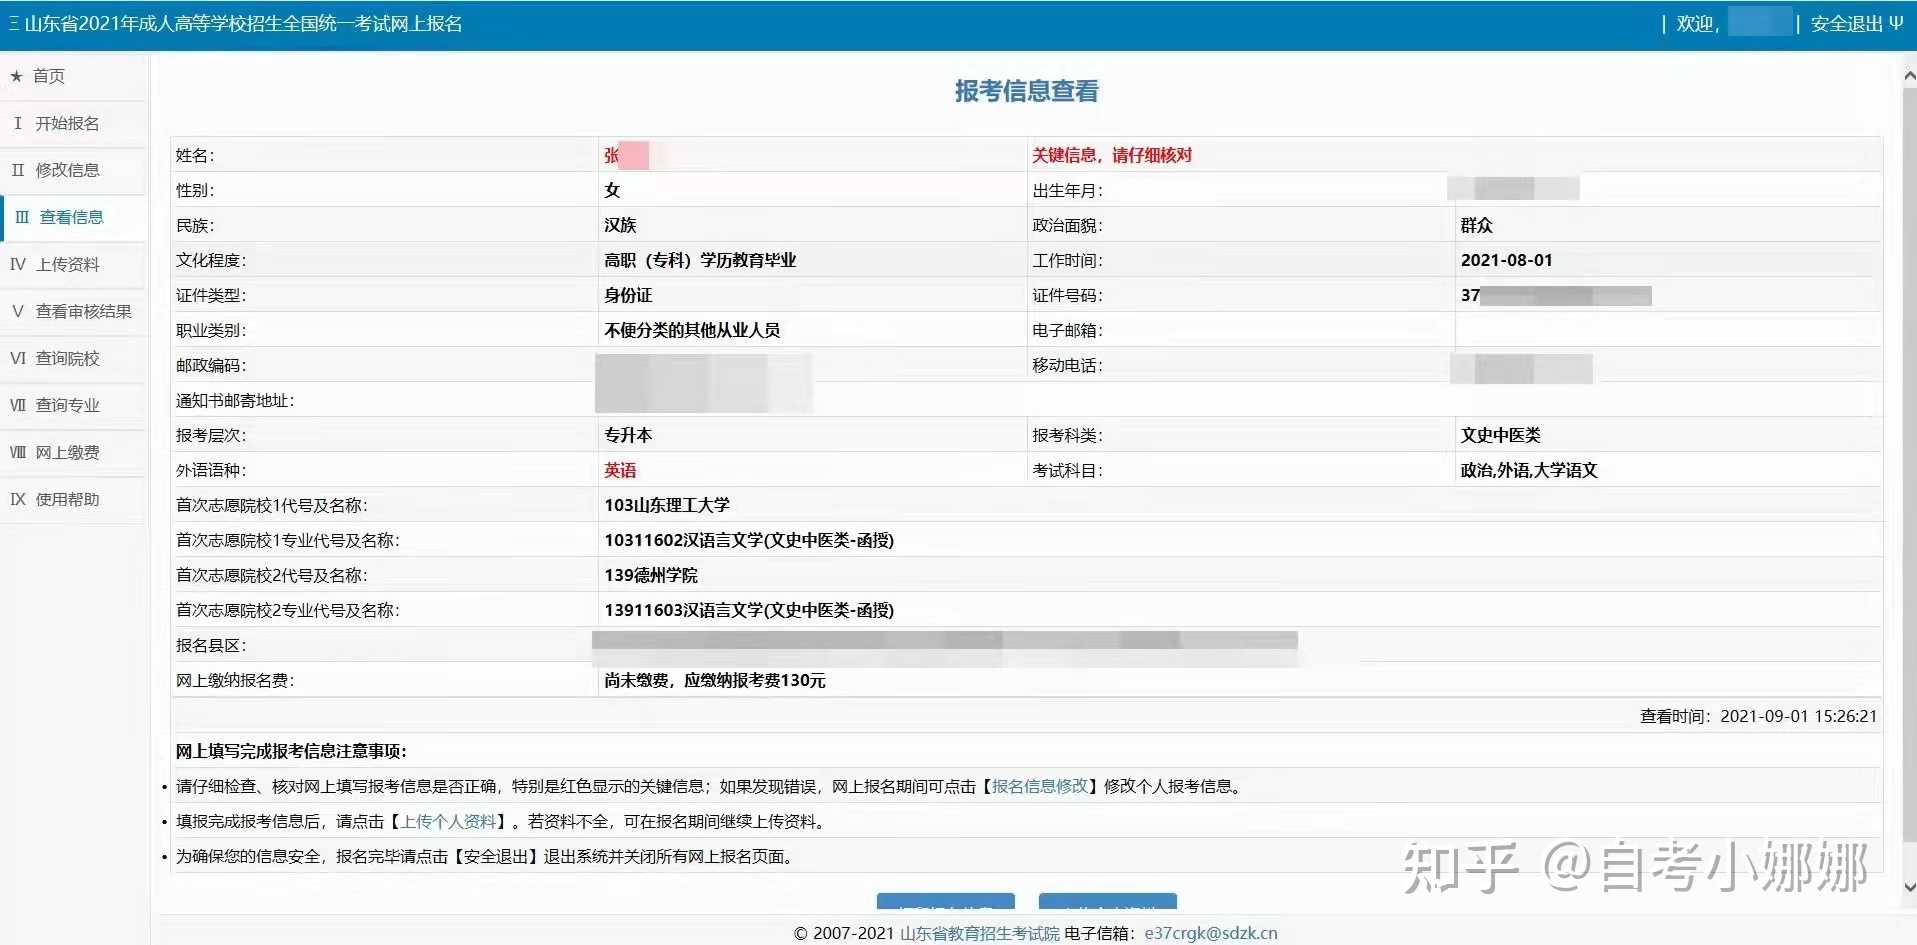Image resolution: width=1917 pixels, height=945 pixels.
Task: Open 查询专业 sidebar item
Action: 74,405
